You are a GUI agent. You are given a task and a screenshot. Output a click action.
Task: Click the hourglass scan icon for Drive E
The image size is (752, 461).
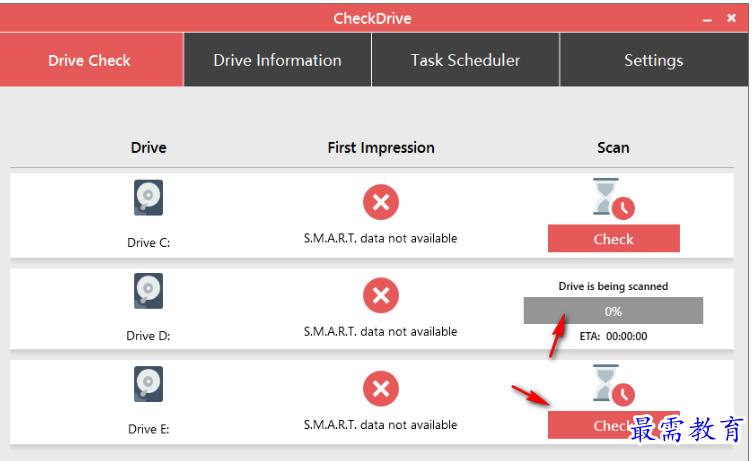[613, 385]
